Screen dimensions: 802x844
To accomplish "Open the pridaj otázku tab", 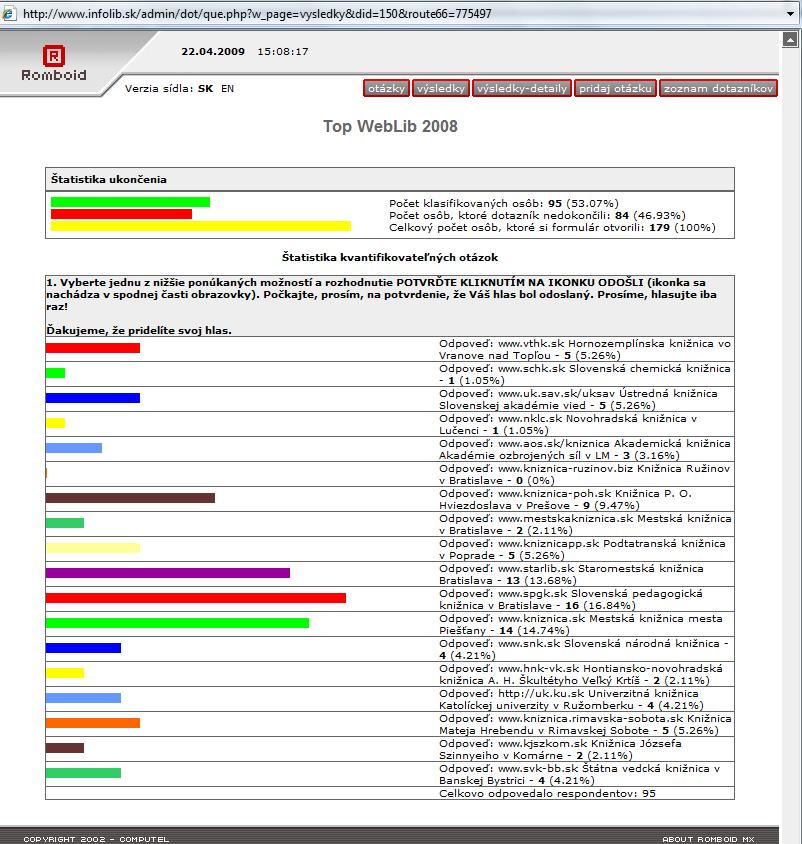I will click(615, 88).
